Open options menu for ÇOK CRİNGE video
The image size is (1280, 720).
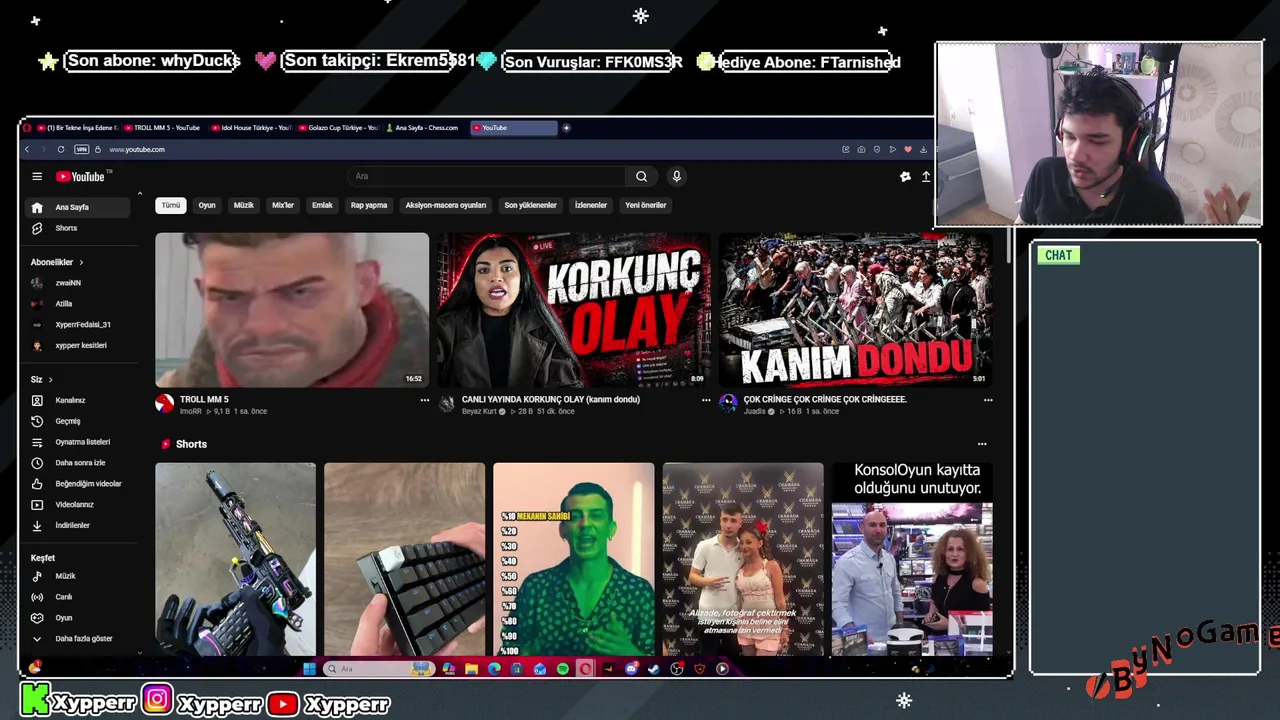coord(988,400)
